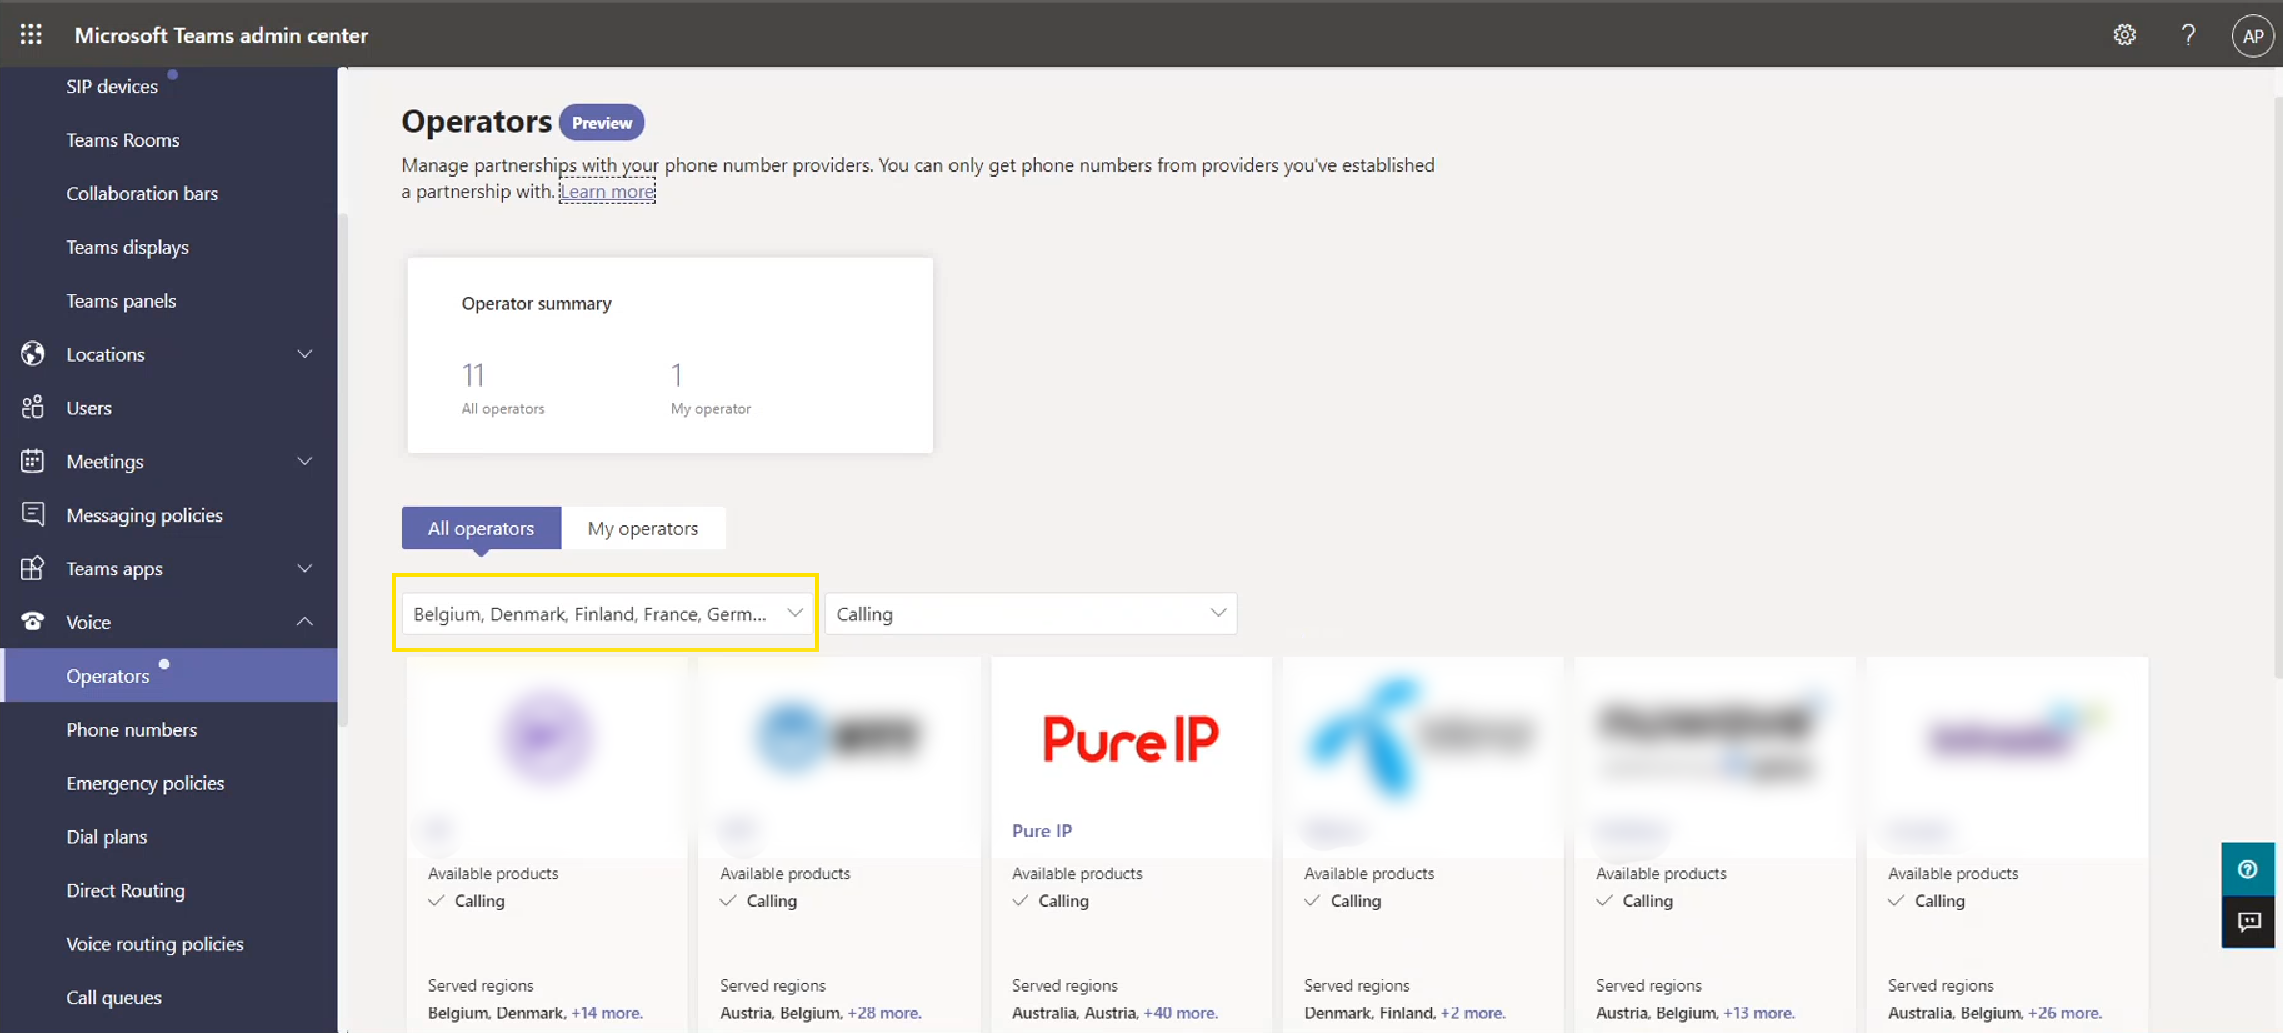Click the Voice phone icon in sidebar
The image size is (2283, 1033).
[x=33, y=621]
